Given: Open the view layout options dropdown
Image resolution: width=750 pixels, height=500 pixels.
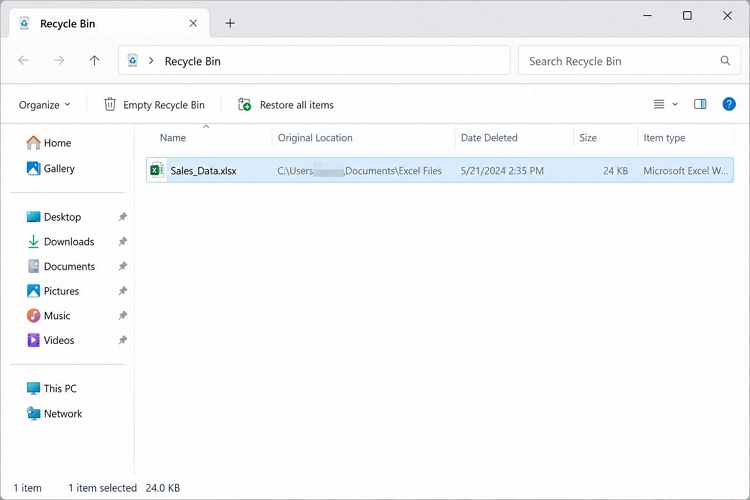Looking at the screenshot, I should pyautogui.click(x=665, y=104).
